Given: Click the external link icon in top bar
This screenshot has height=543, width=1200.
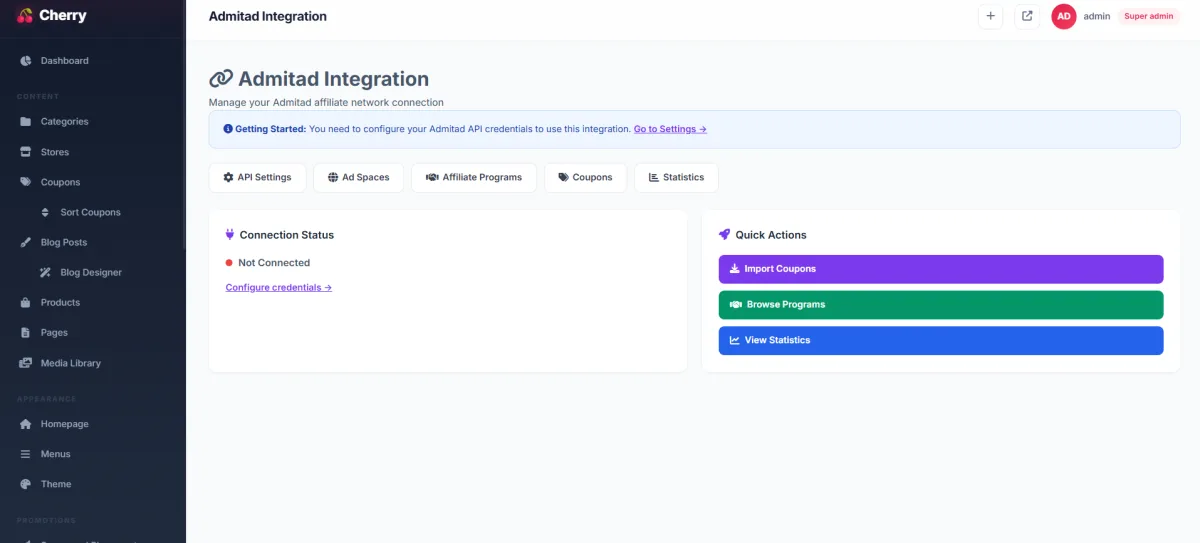Looking at the screenshot, I should click(1027, 16).
